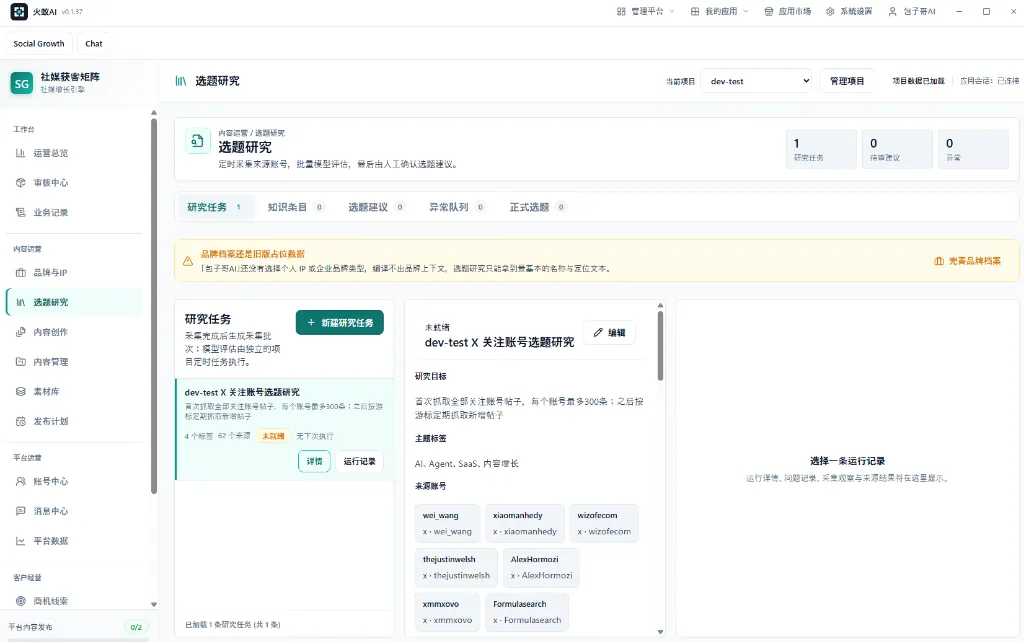Click the 商机线索 target icon

pos(20,601)
